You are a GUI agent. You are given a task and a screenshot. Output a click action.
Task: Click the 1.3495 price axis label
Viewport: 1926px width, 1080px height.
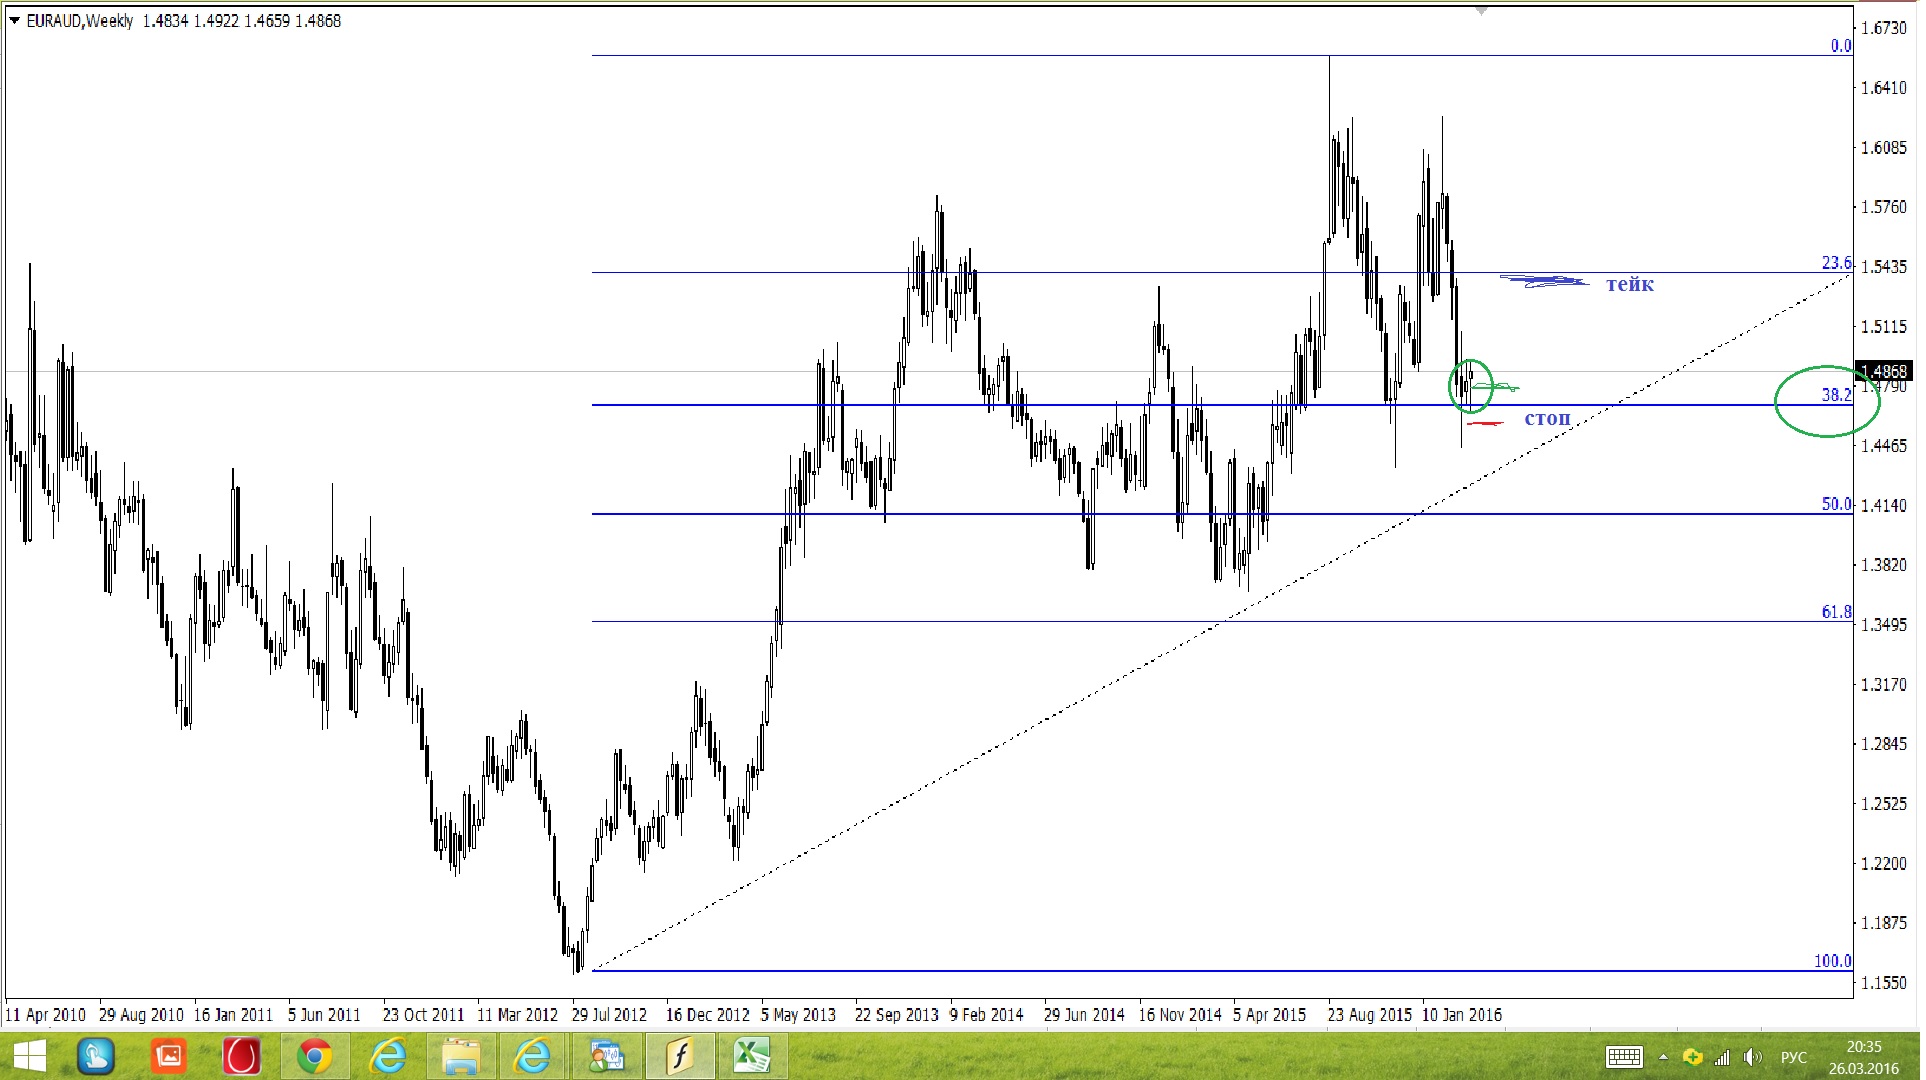tap(1883, 625)
